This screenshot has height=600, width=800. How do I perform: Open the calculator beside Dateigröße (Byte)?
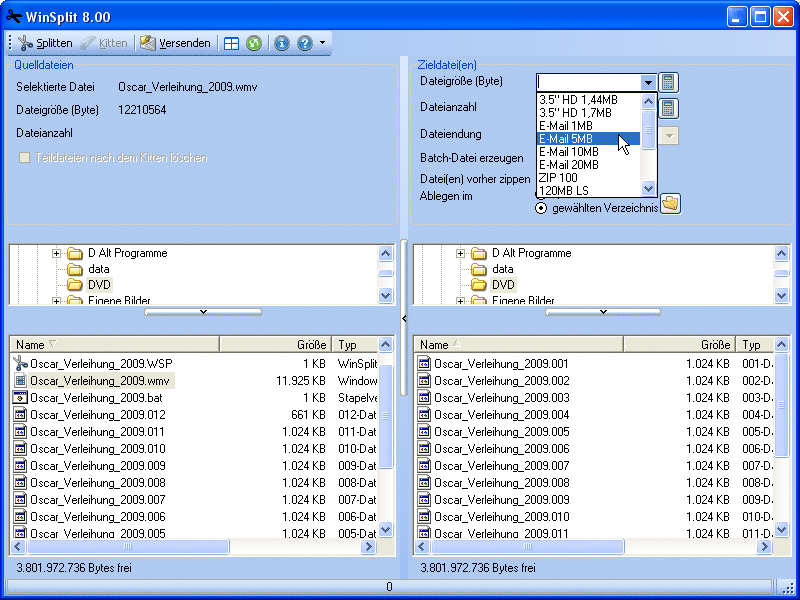click(x=668, y=82)
